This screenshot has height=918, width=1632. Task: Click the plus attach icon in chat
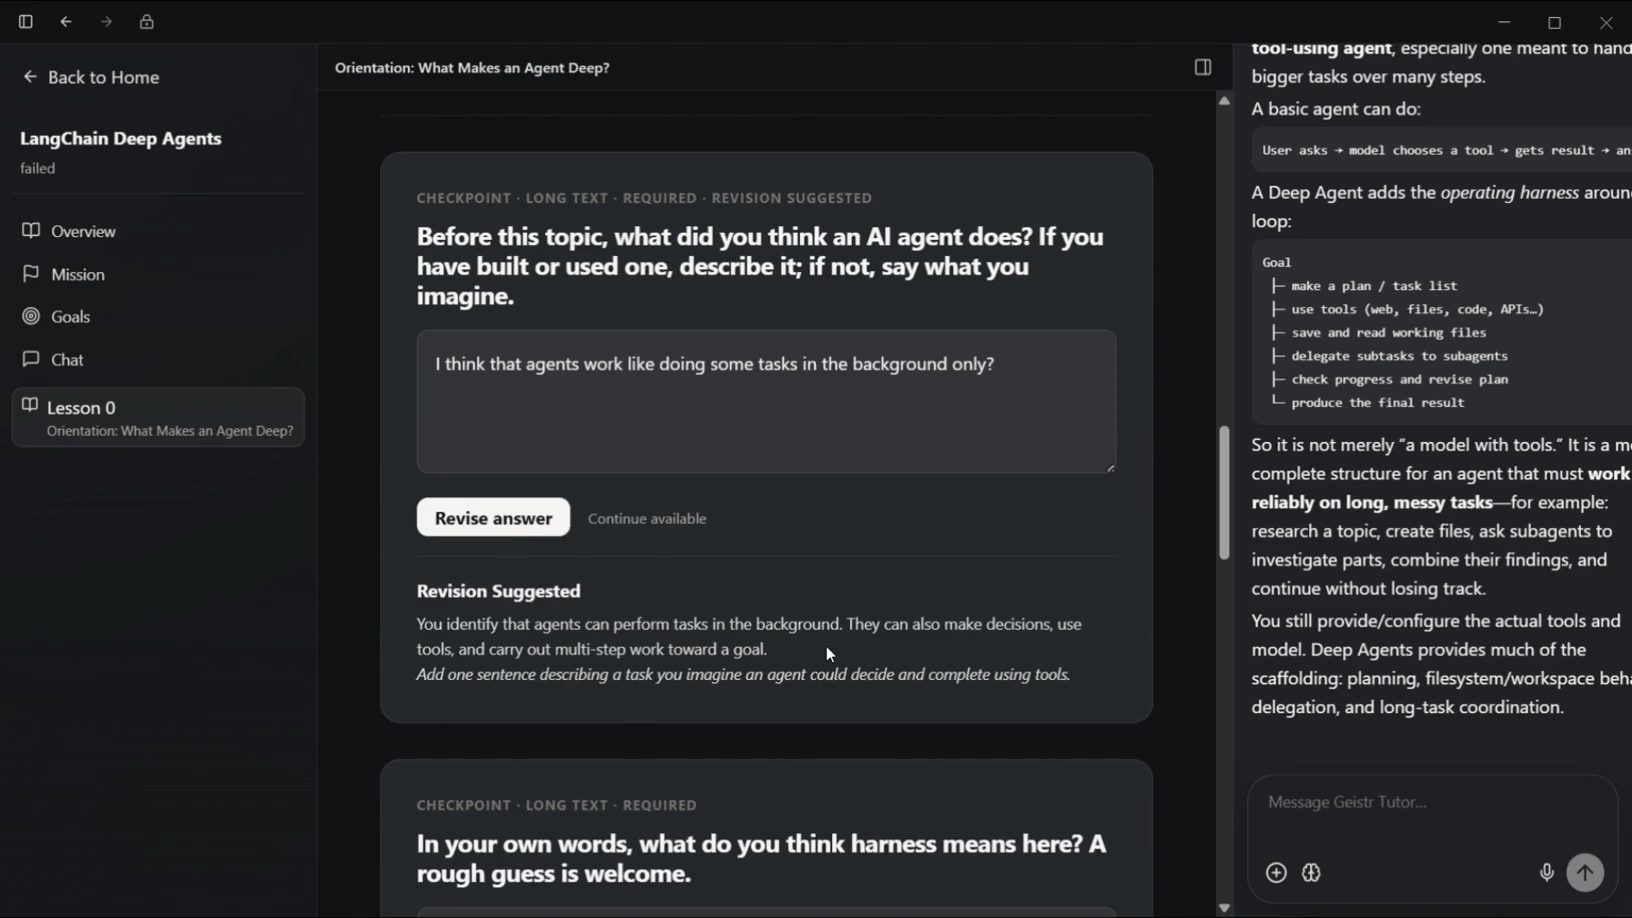tap(1276, 873)
